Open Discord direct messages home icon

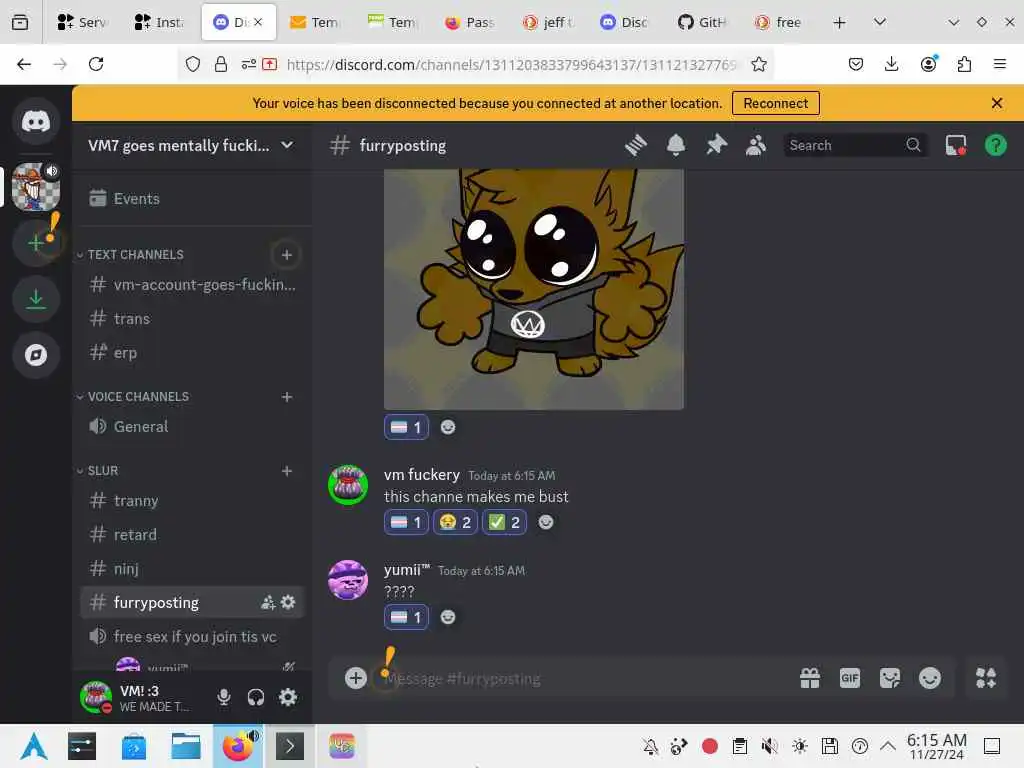[x=36, y=121]
